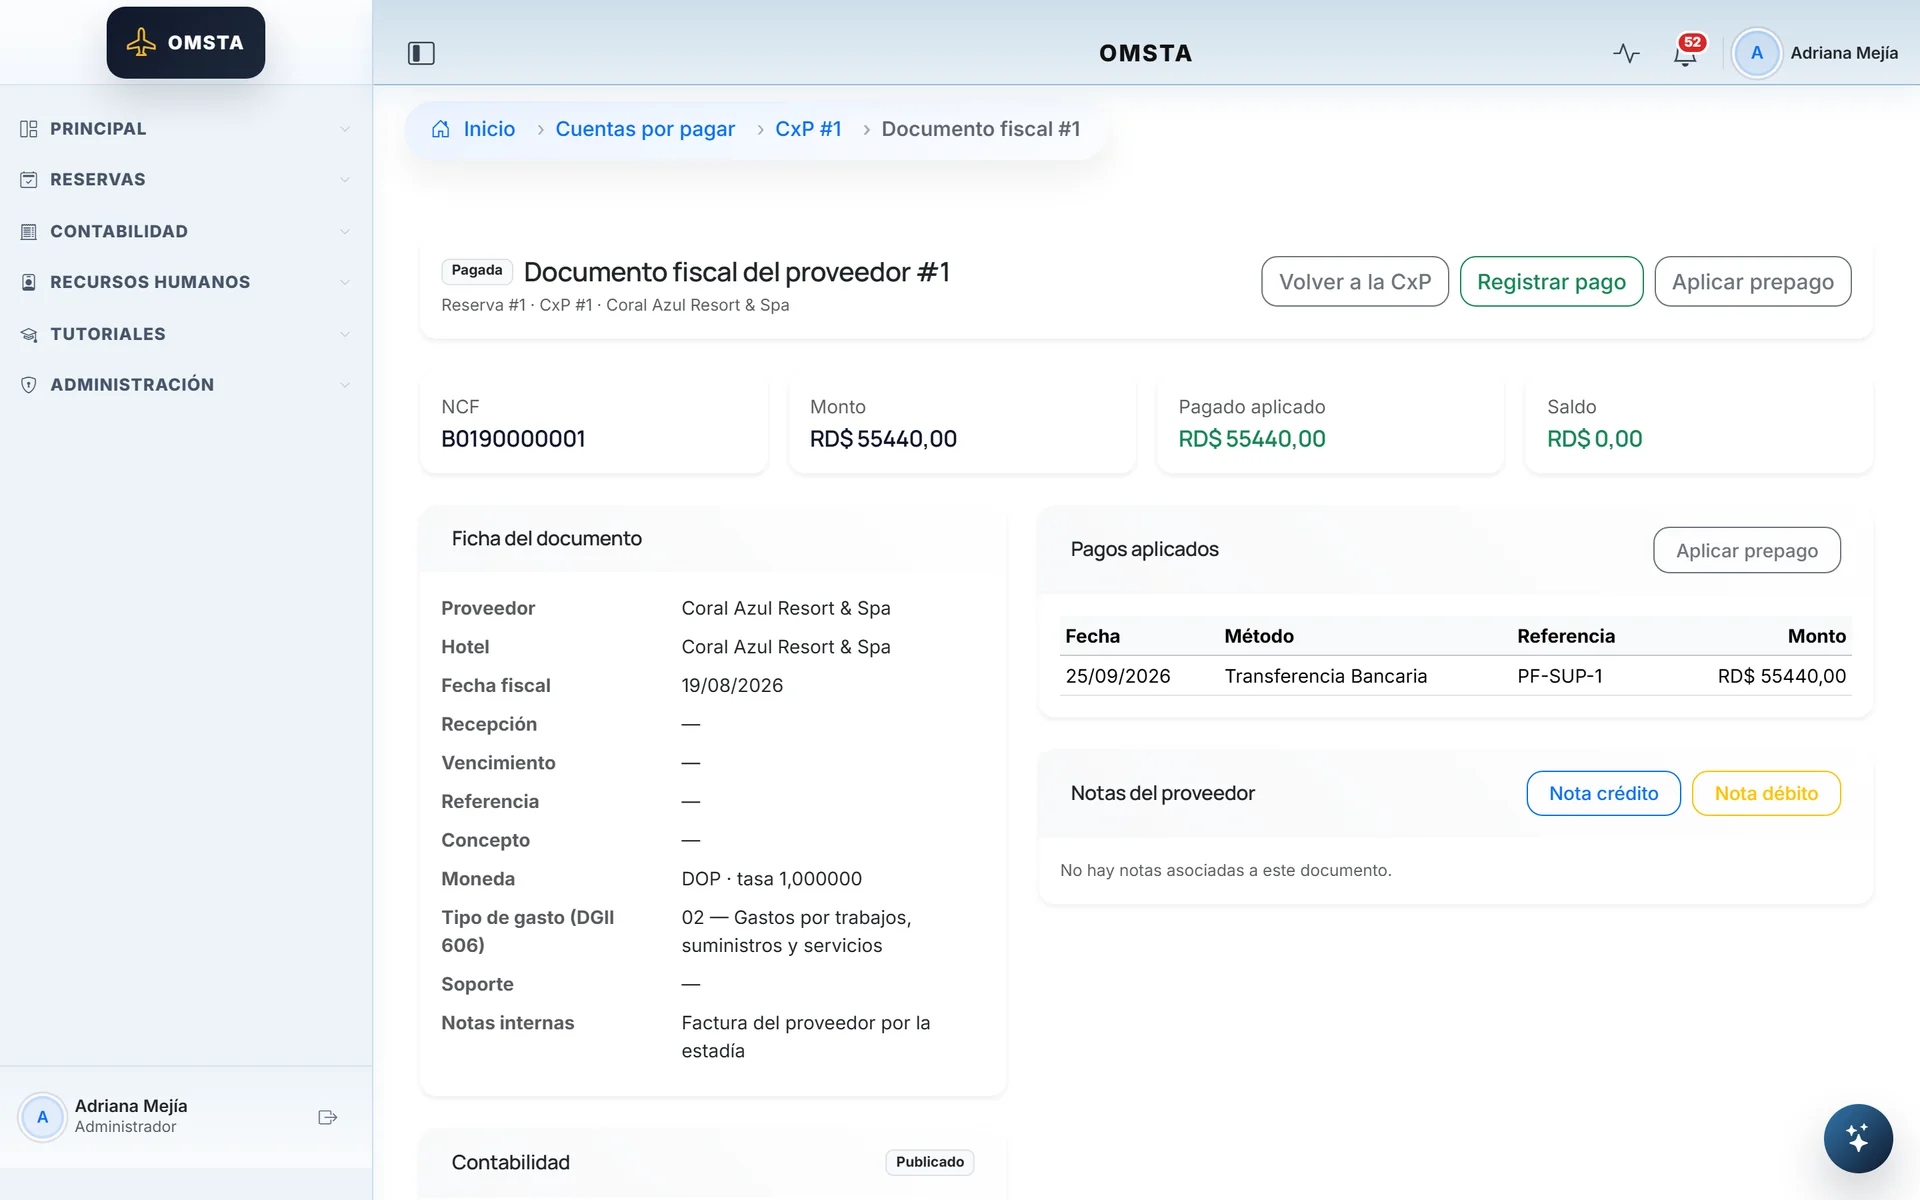The image size is (1920, 1200).
Task: Click the Transferencia Bancaria method cell
Action: [1325, 676]
